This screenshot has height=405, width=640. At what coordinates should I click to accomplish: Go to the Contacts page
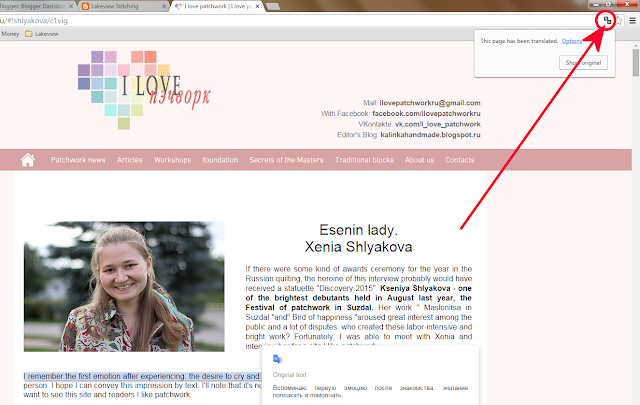tap(460, 160)
